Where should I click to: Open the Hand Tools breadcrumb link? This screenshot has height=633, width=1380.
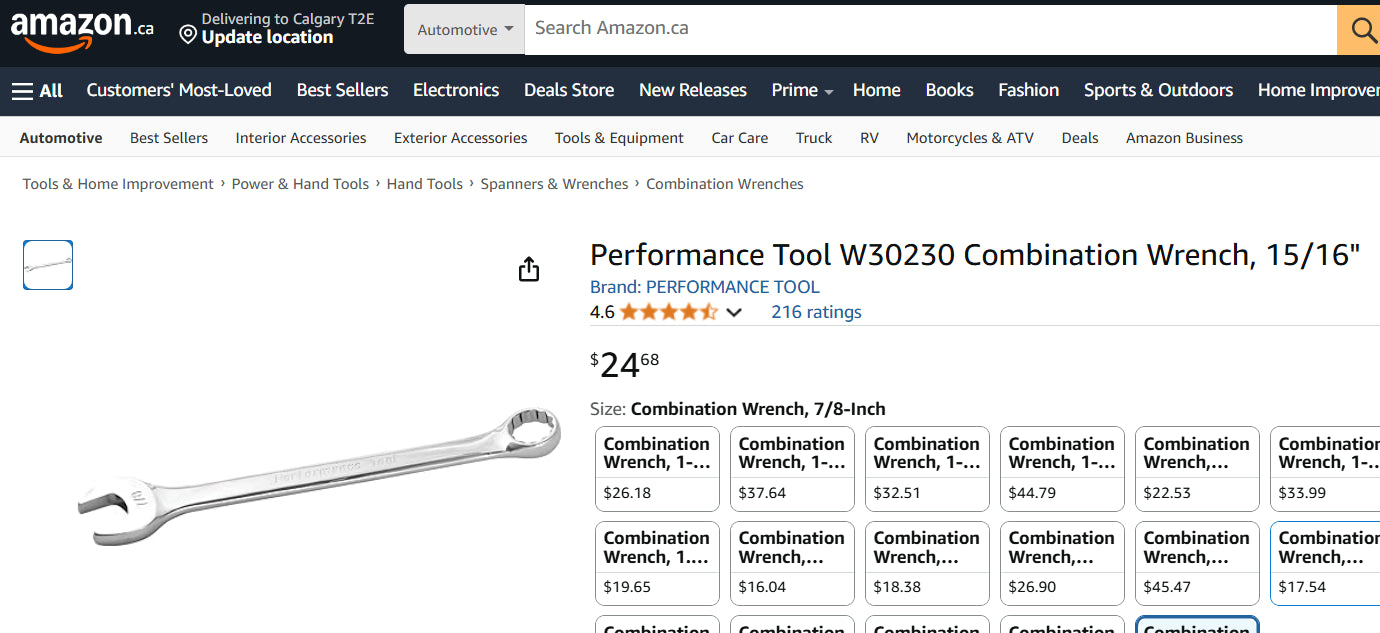click(x=424, y=184)
